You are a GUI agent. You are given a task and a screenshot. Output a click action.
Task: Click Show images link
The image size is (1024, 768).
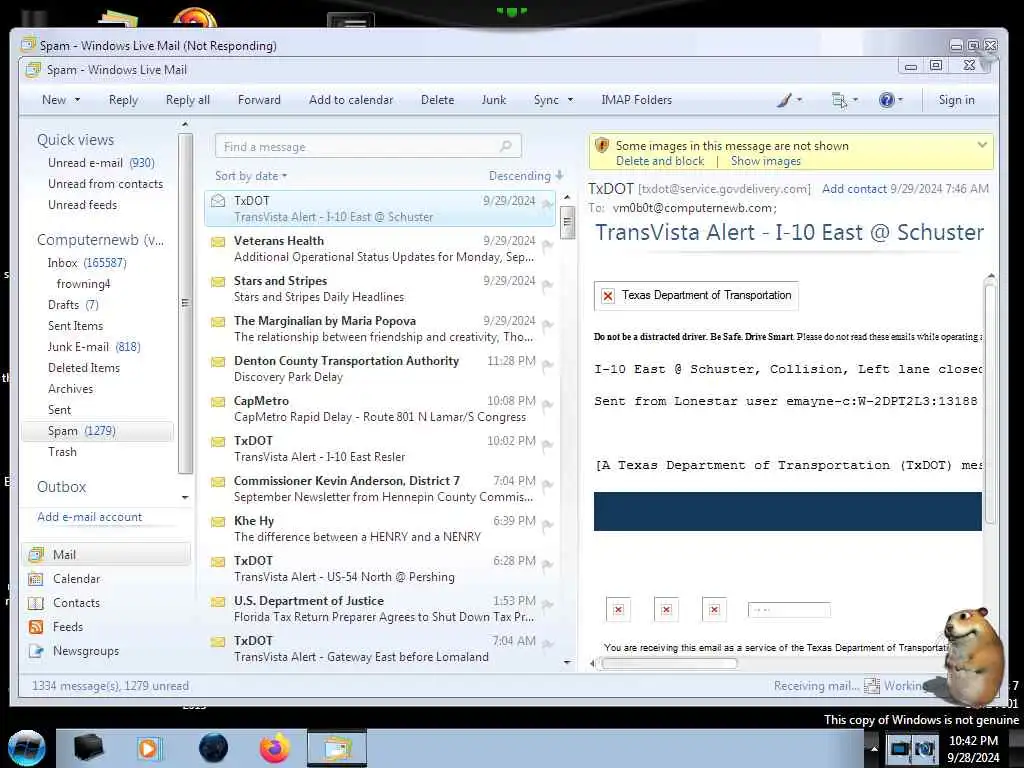(x=765, y=161)
